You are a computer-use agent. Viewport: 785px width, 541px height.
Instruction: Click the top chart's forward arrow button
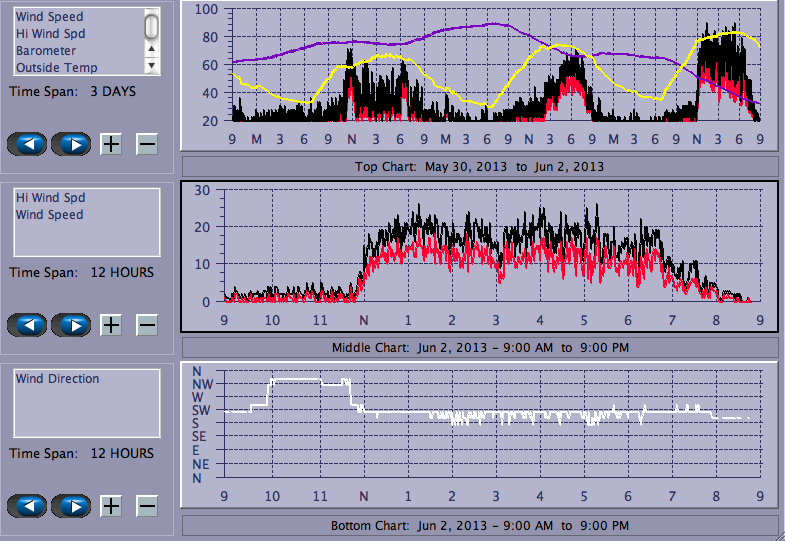pos(71,144)
